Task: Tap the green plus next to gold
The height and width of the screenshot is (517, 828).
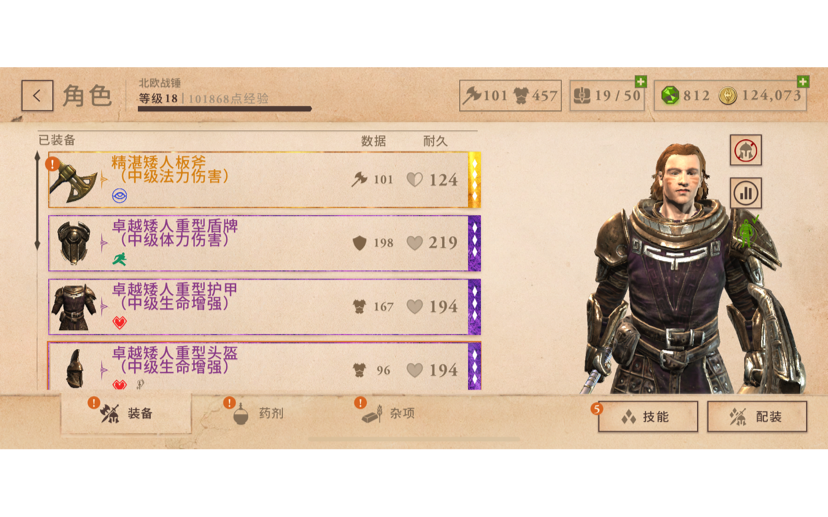Action: pyautogui.click(x=803, y=81)
